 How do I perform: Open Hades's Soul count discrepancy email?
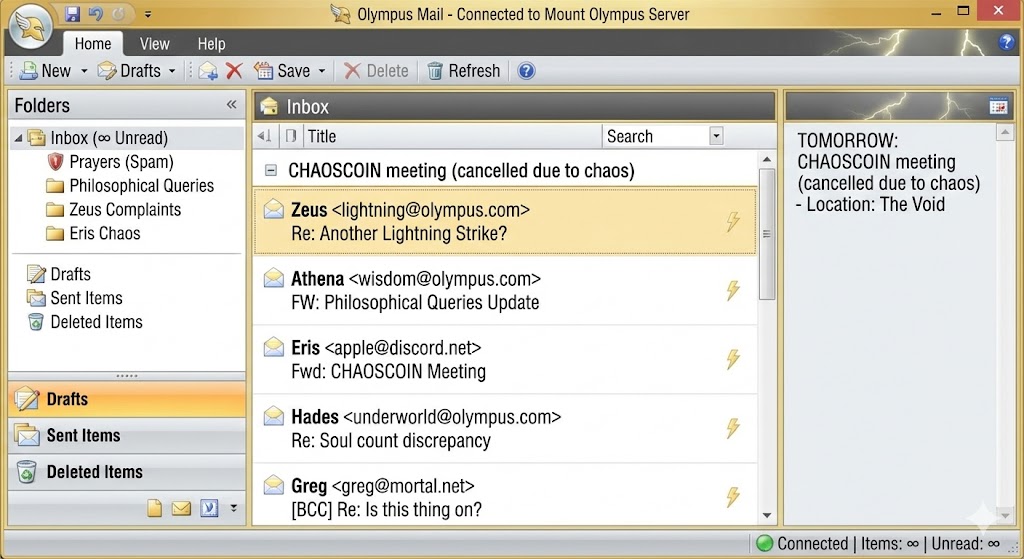[x=505, y=428]
